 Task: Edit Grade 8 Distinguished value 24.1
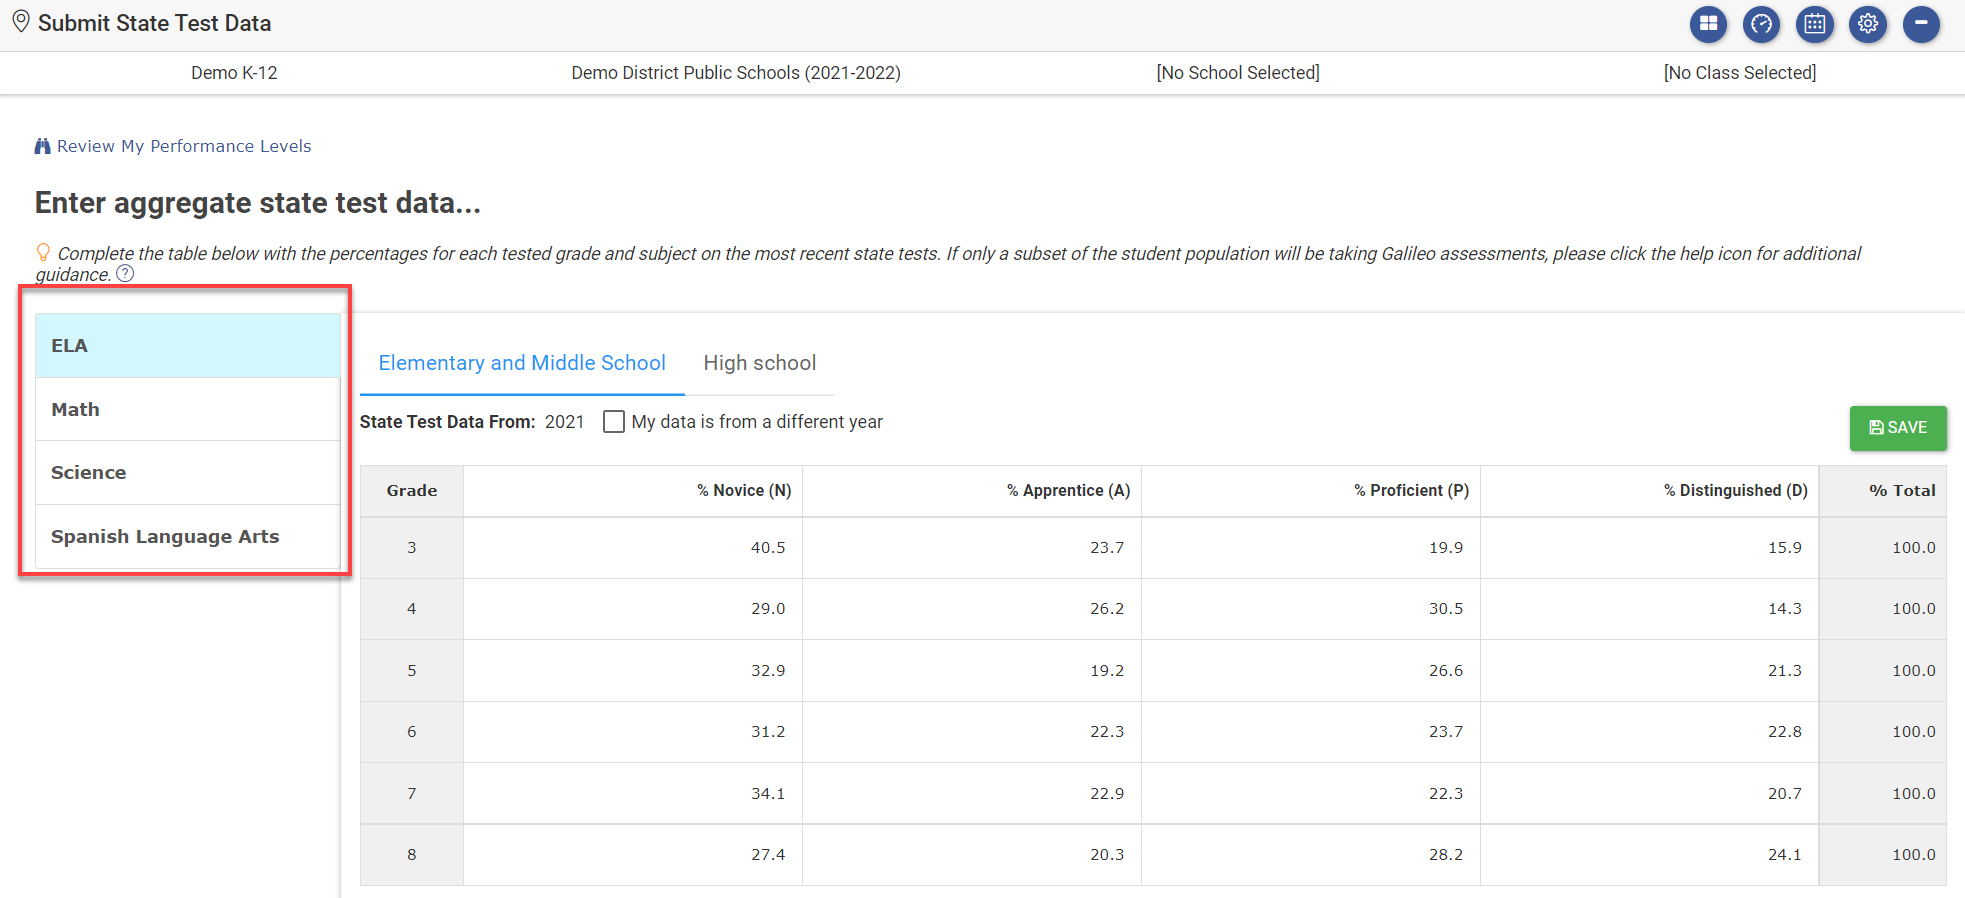pyautogui.click(x=1649, y=855)
